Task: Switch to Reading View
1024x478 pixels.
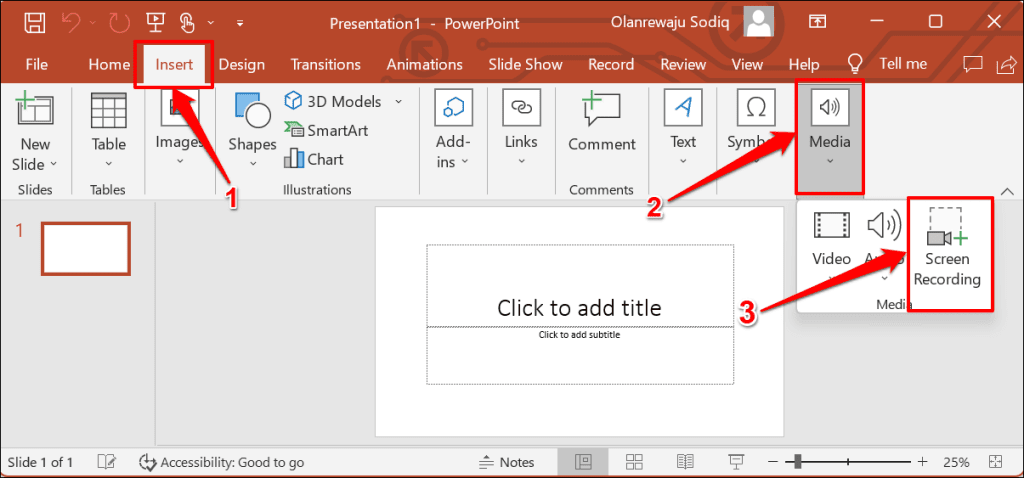Action: tap(684, 462)
